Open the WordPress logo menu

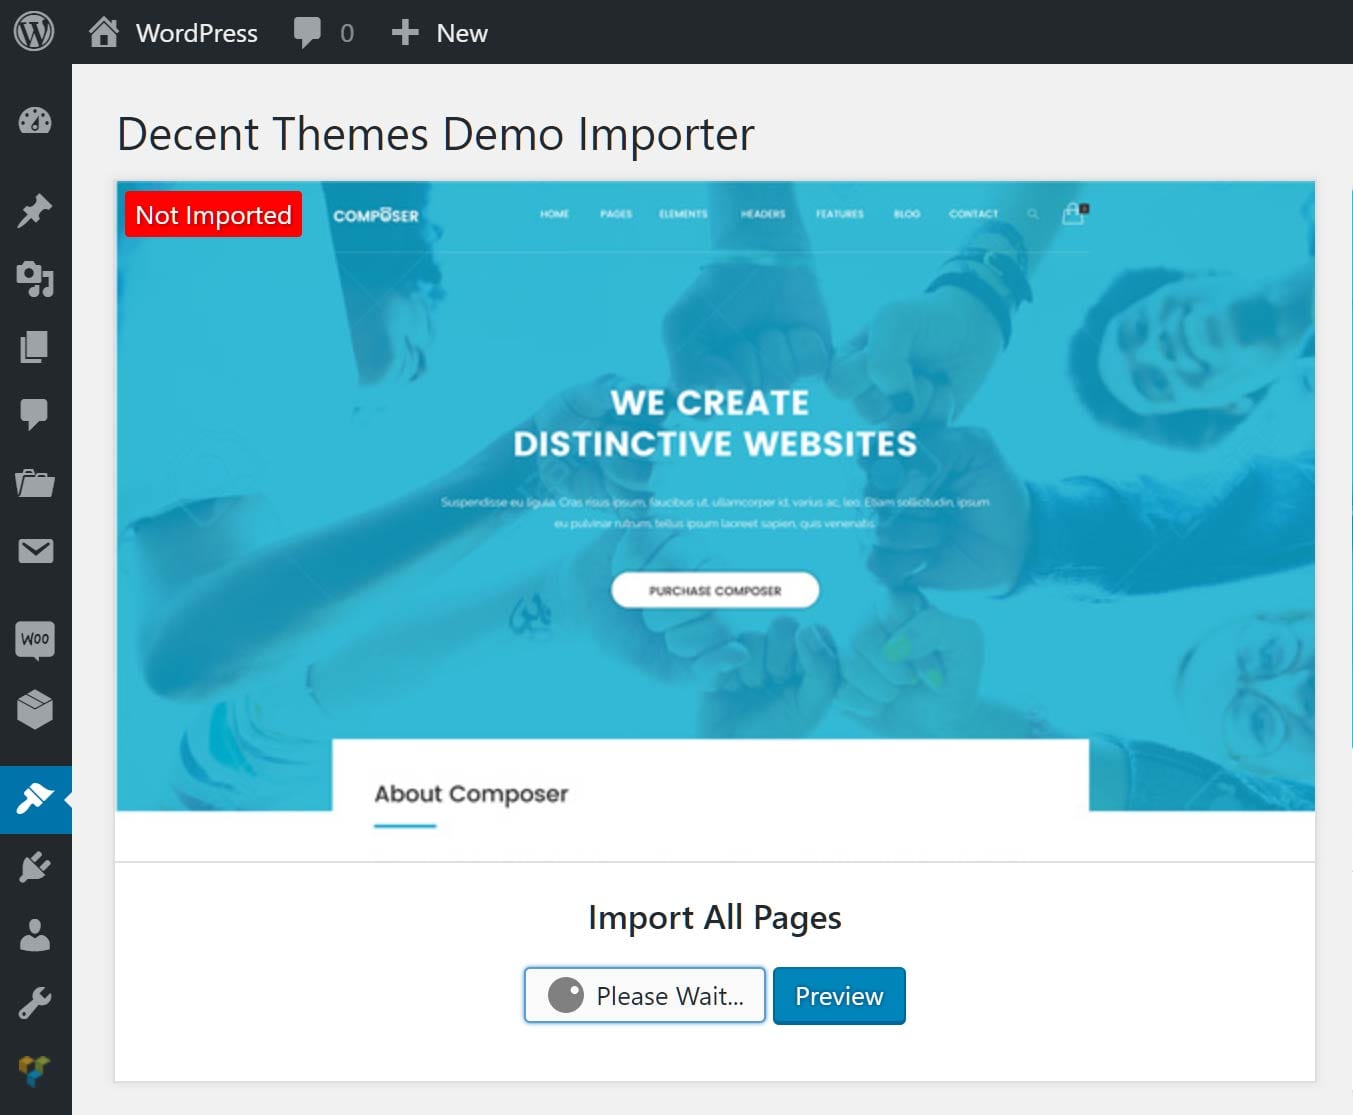click(x=34, y=32)
